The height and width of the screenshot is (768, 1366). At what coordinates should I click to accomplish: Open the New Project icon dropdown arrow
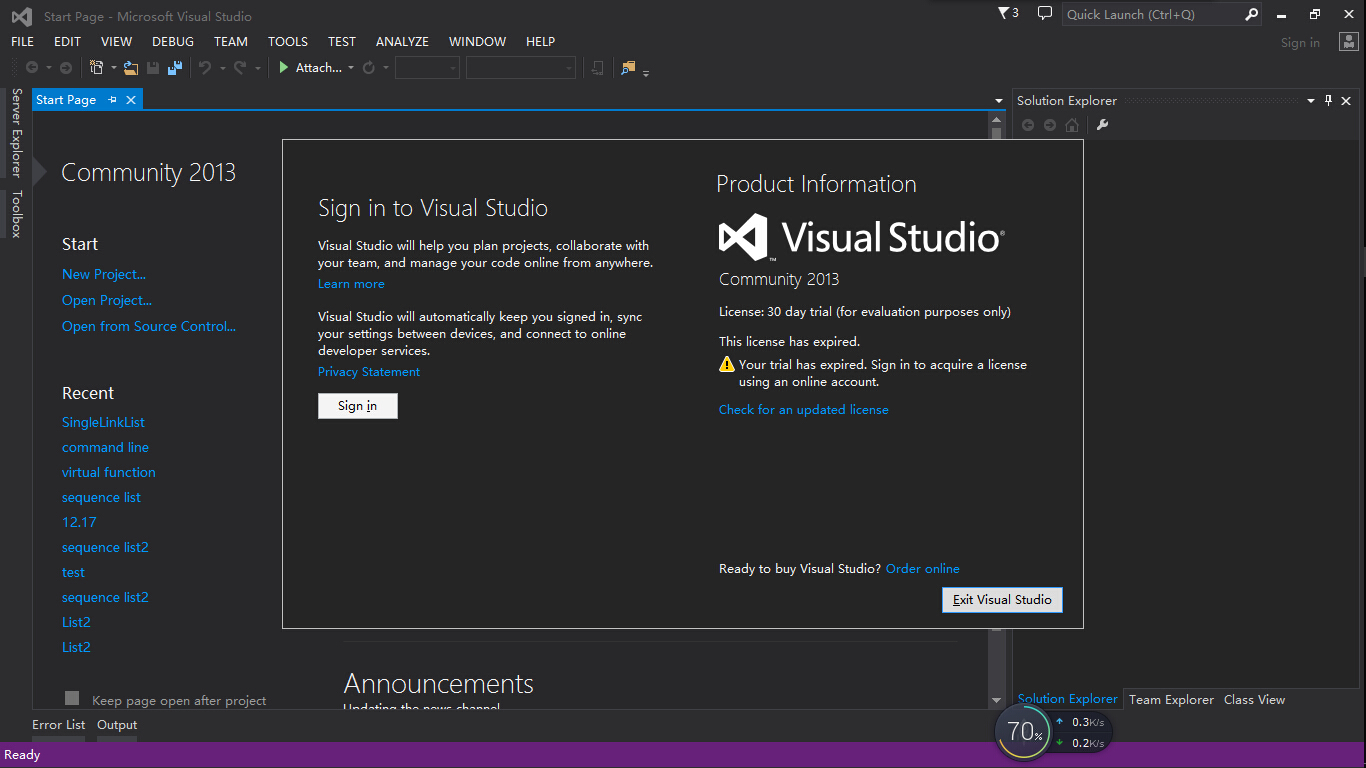114,69
